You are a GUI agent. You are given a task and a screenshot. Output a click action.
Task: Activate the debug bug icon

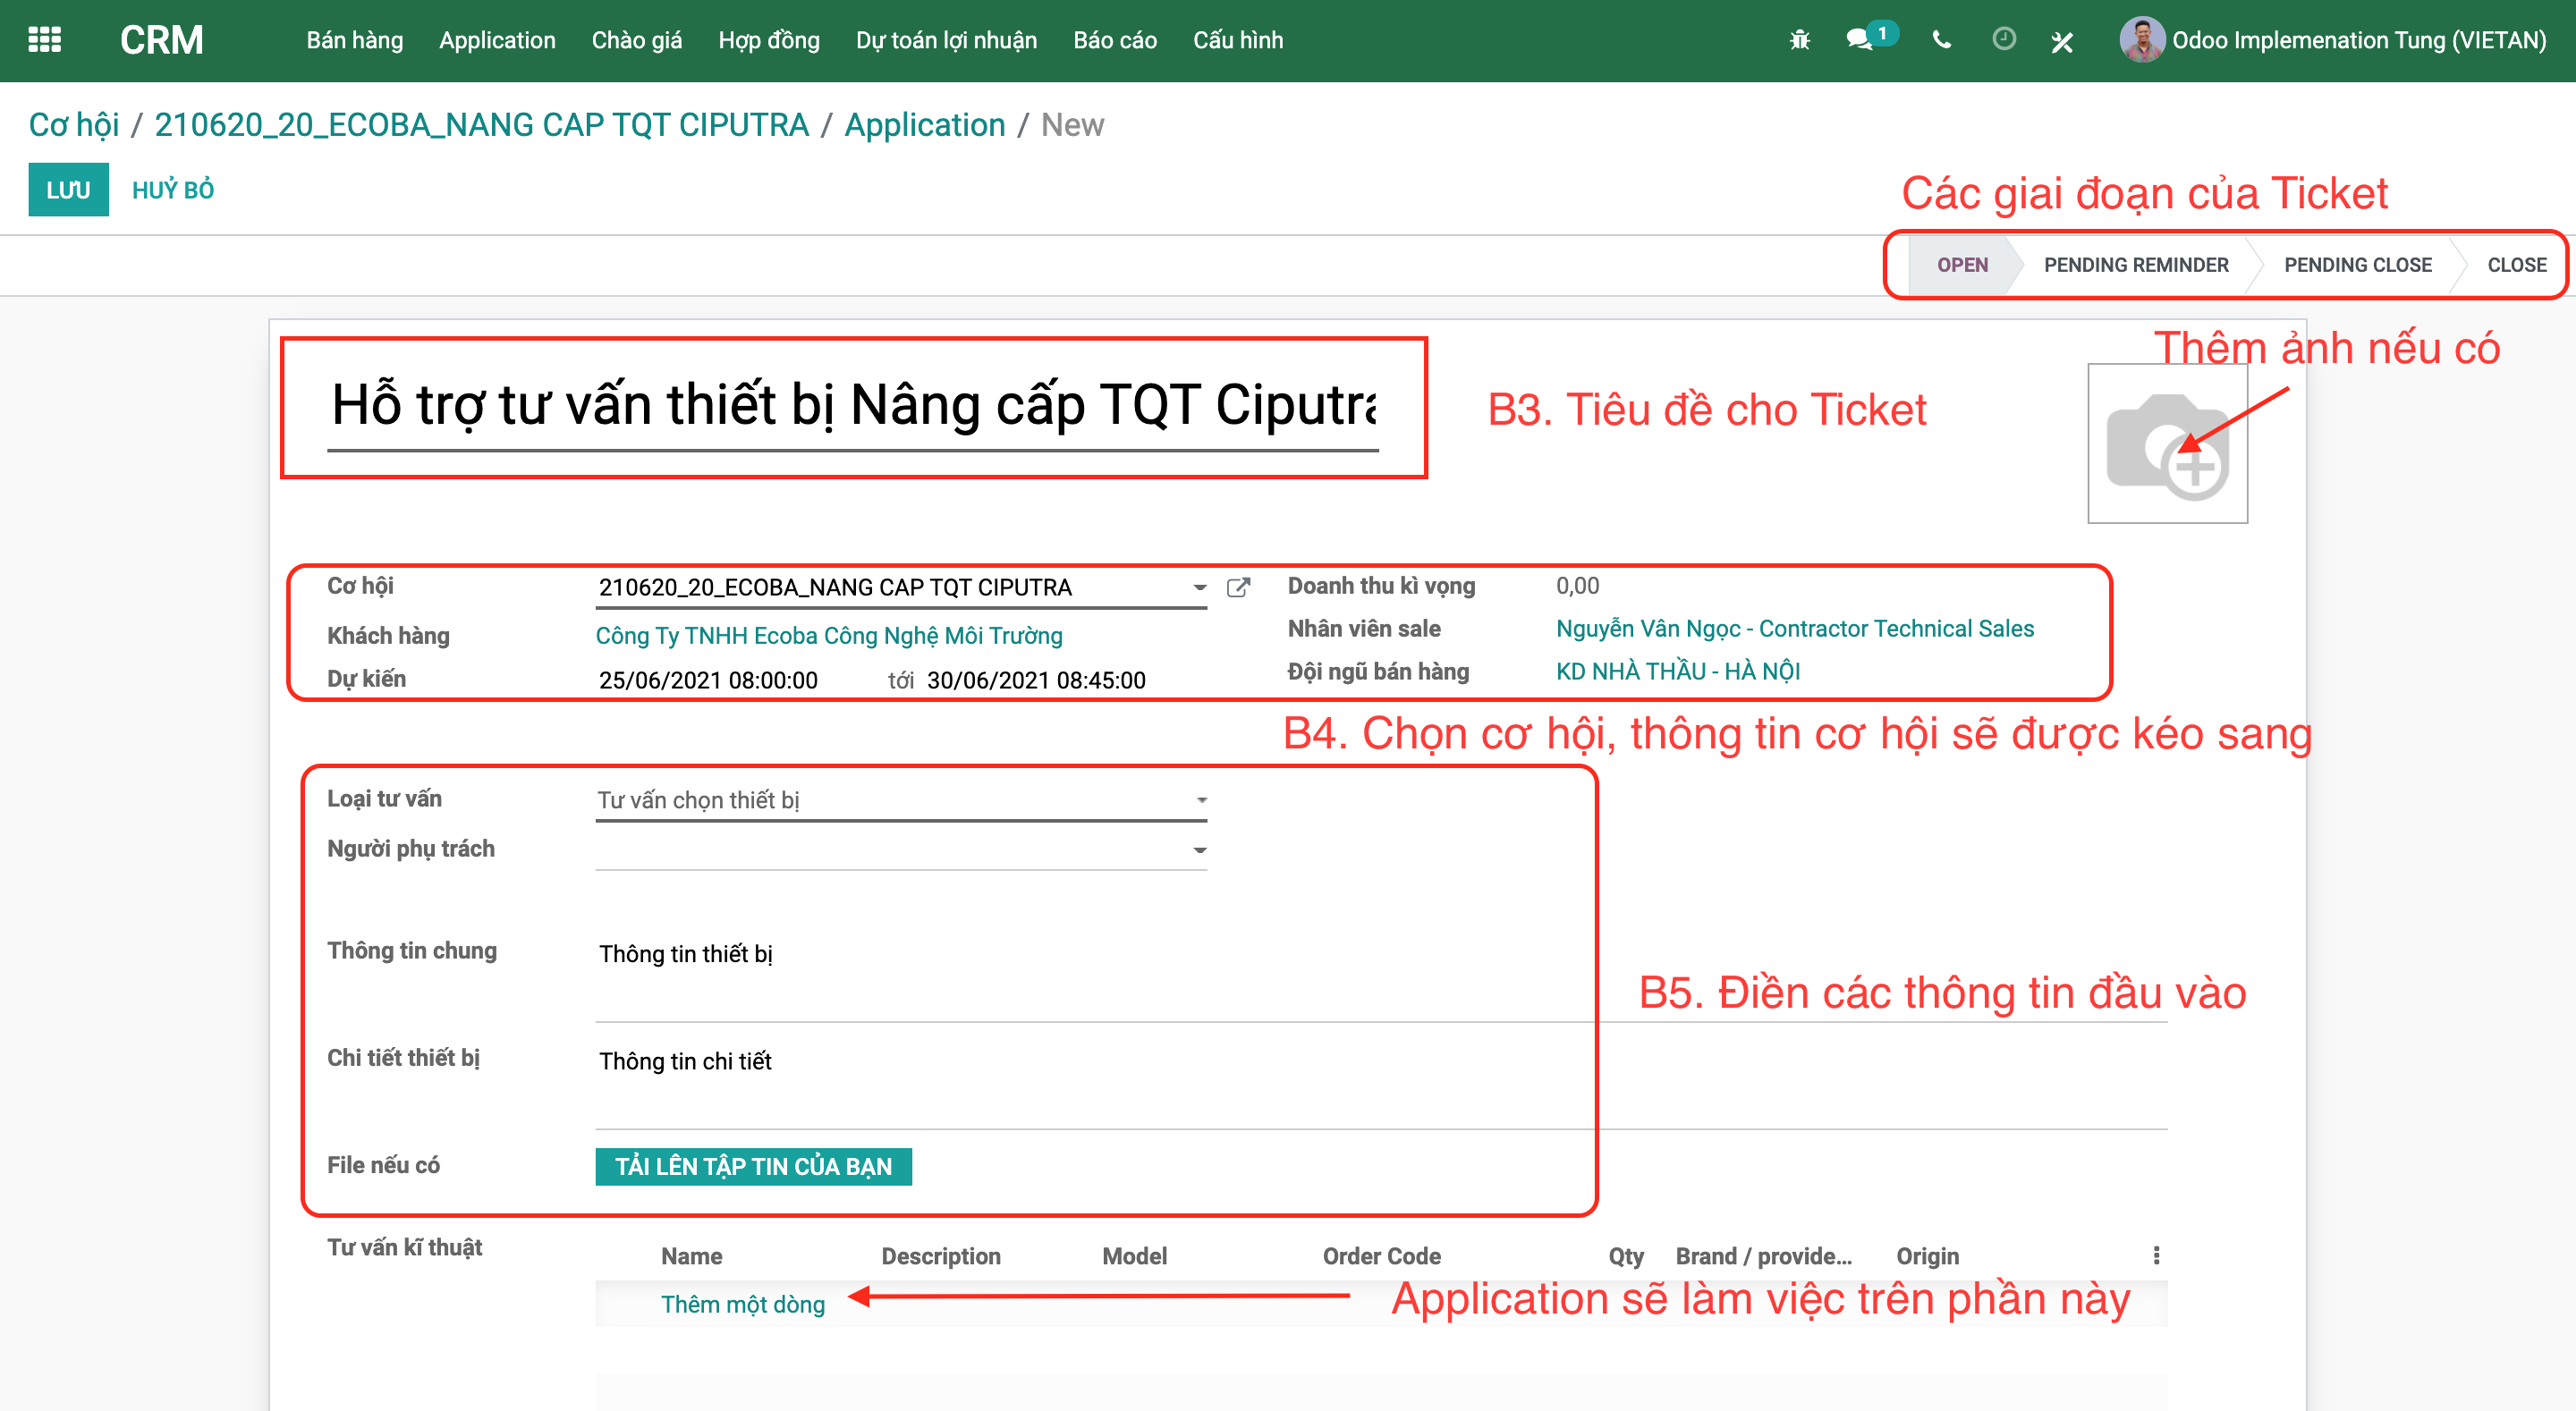coord(1799,40)
